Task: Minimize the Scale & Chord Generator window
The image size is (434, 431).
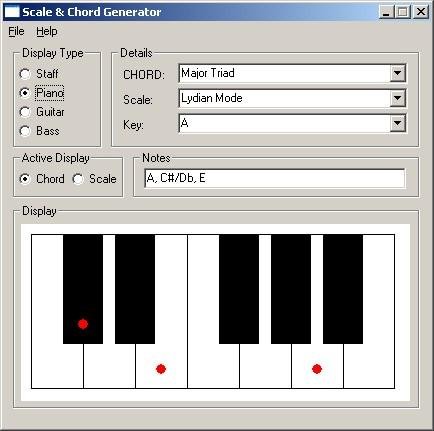Action: (386, 12)
